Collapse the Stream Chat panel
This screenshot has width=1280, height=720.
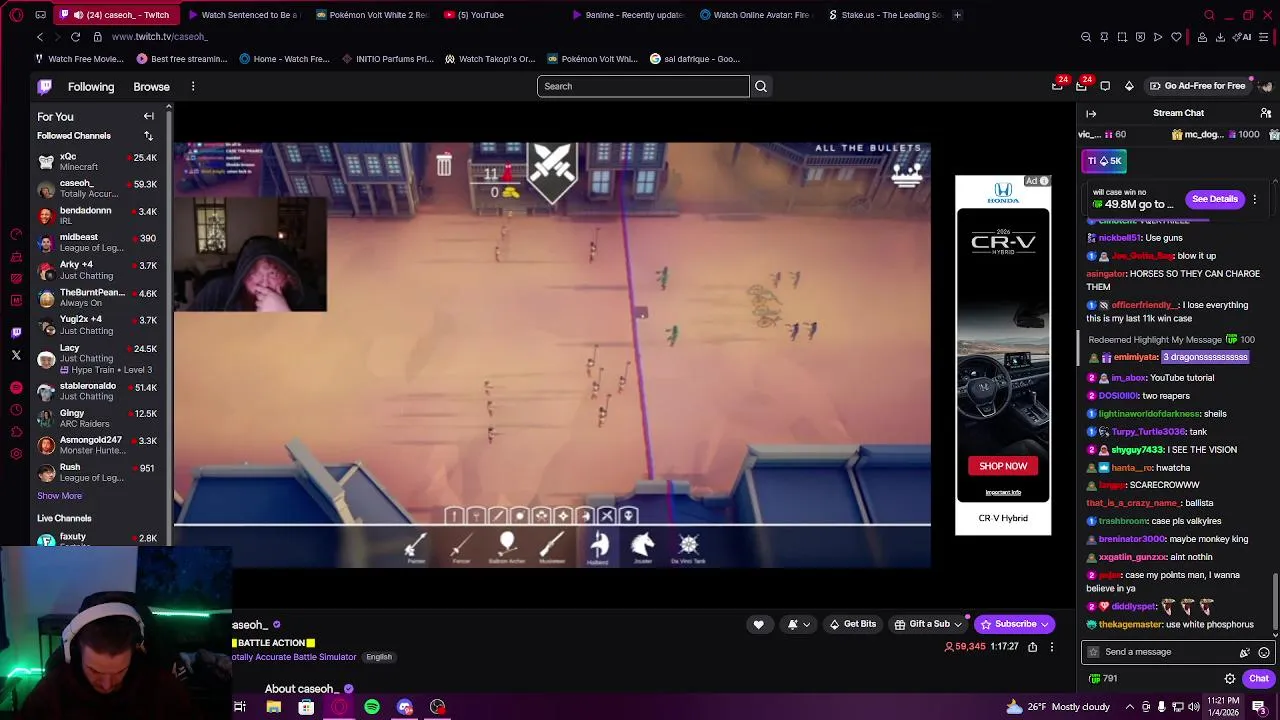tap(1091, 113)
